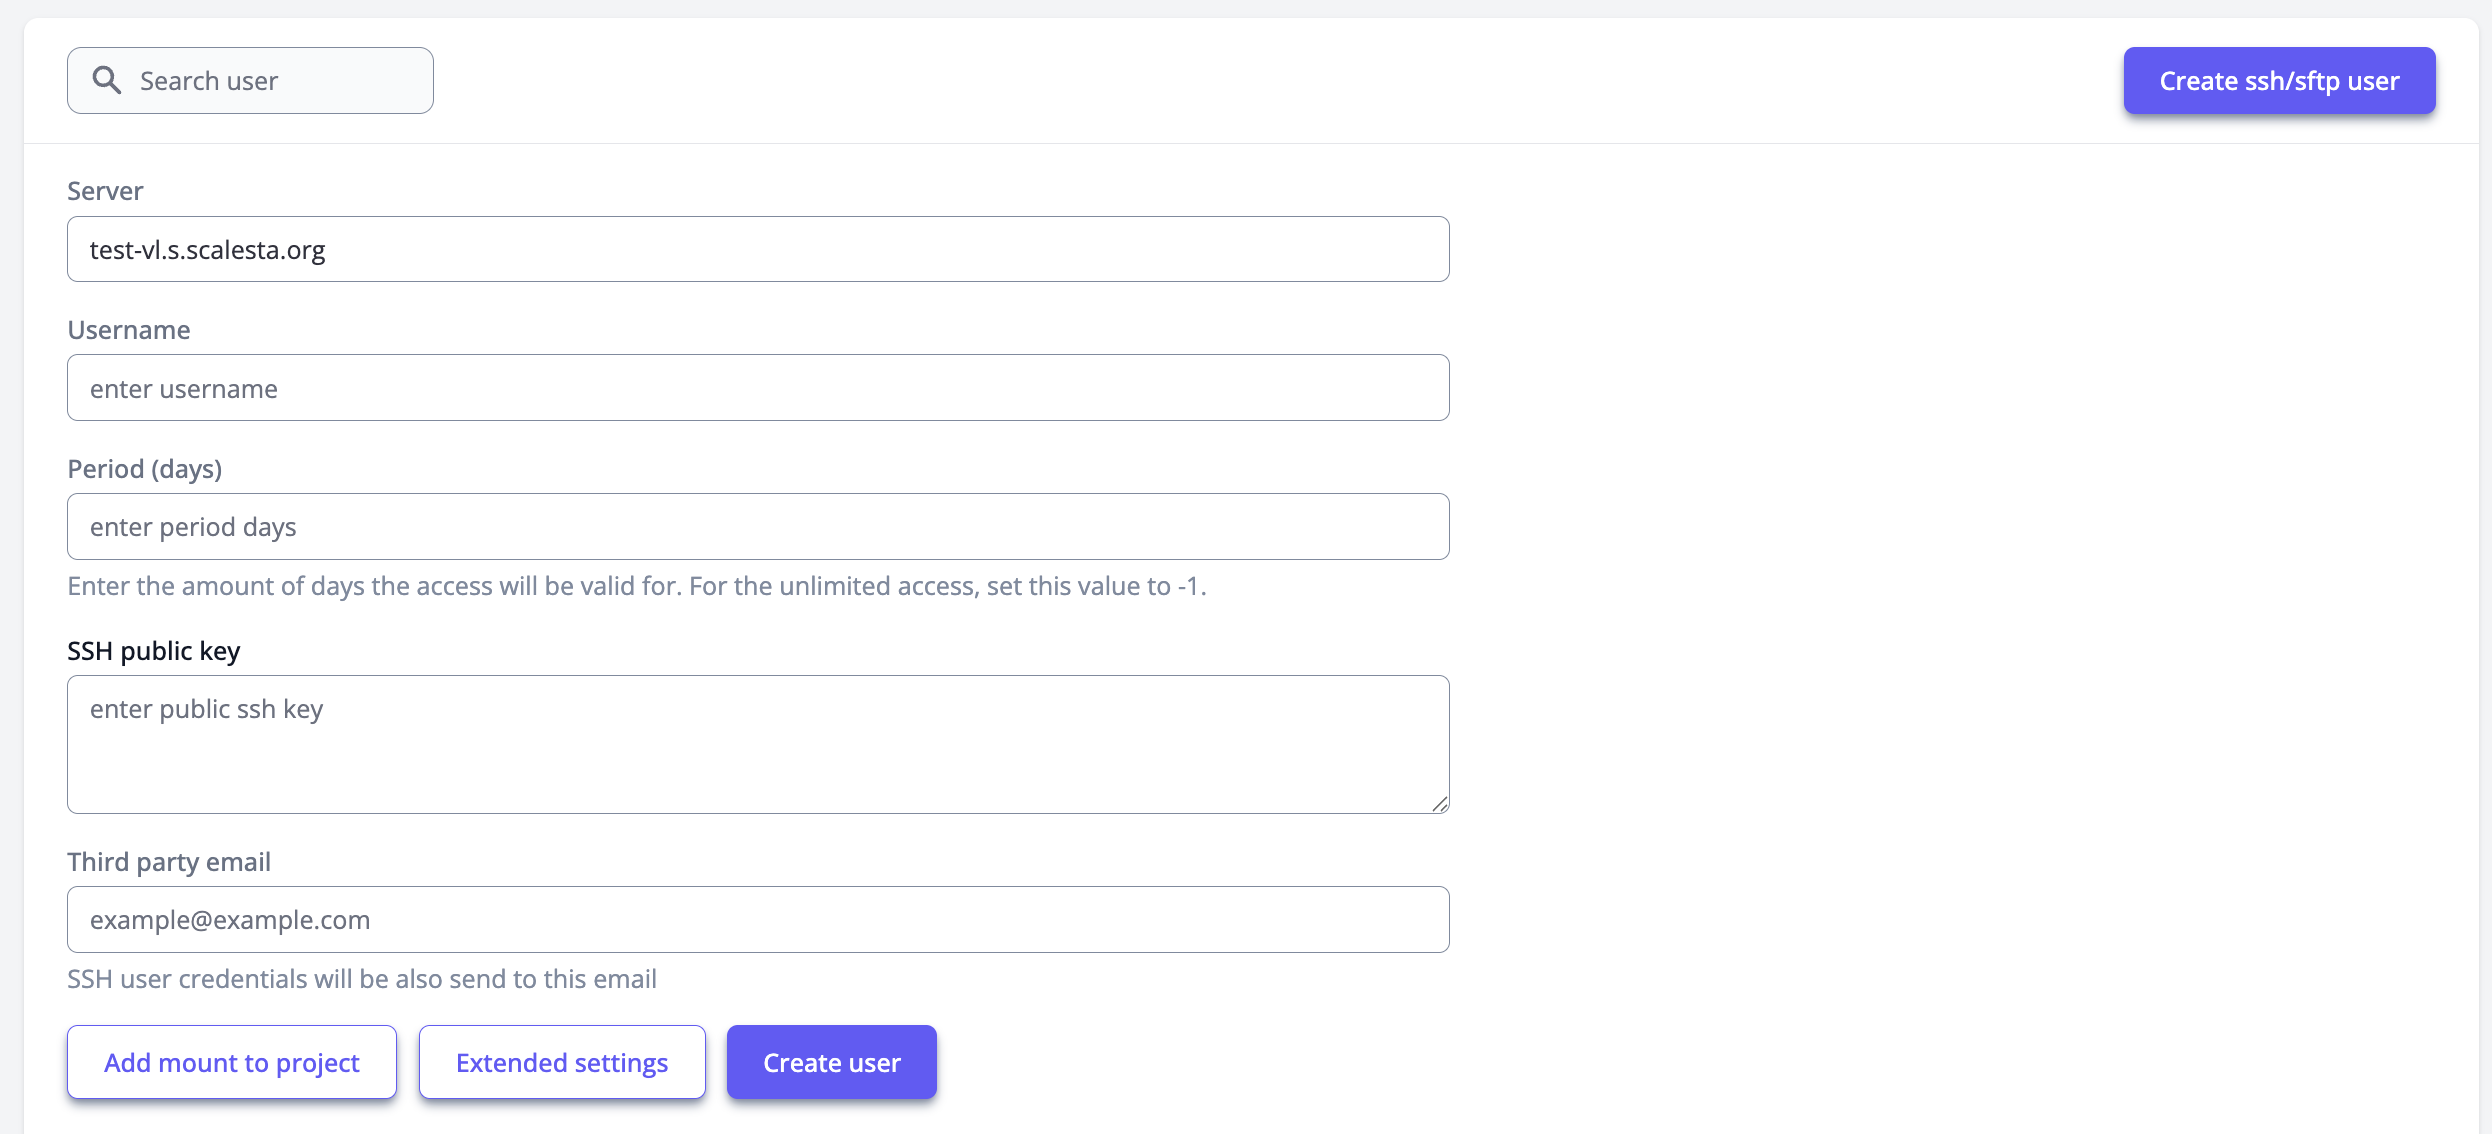Click the SSH user credentials note text
This screenshot has height=1134, width=2492.
pos(361,979)
